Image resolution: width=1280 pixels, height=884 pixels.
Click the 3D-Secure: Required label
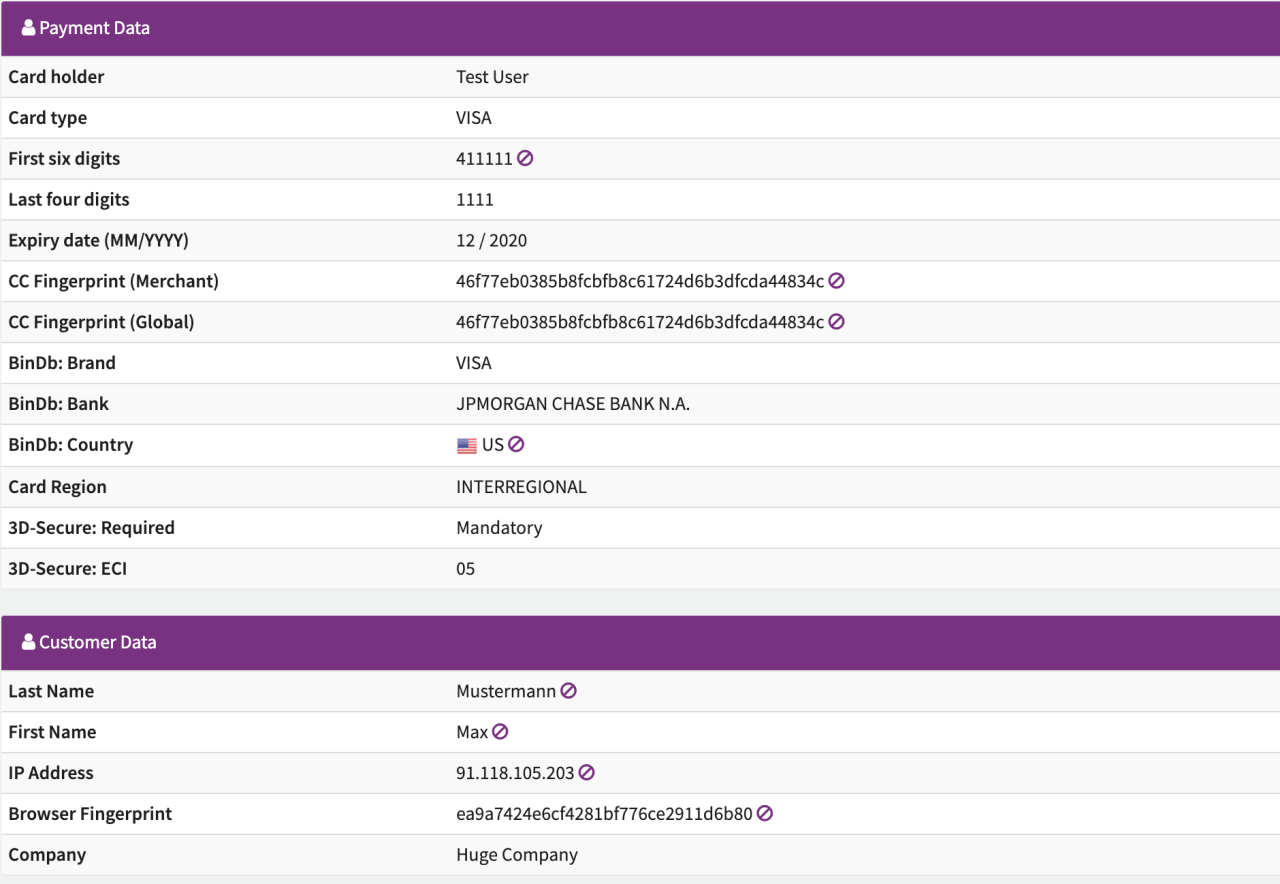coord(92,528)
